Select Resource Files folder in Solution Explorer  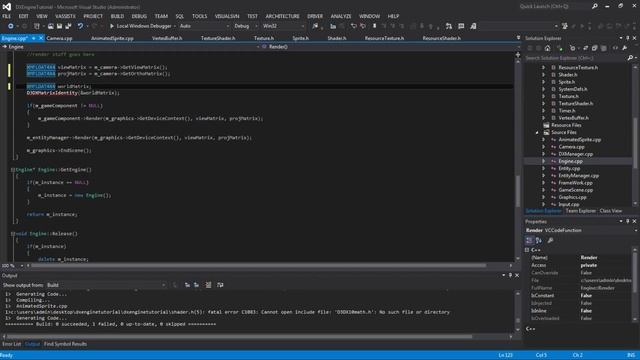(x=566, y=125)
